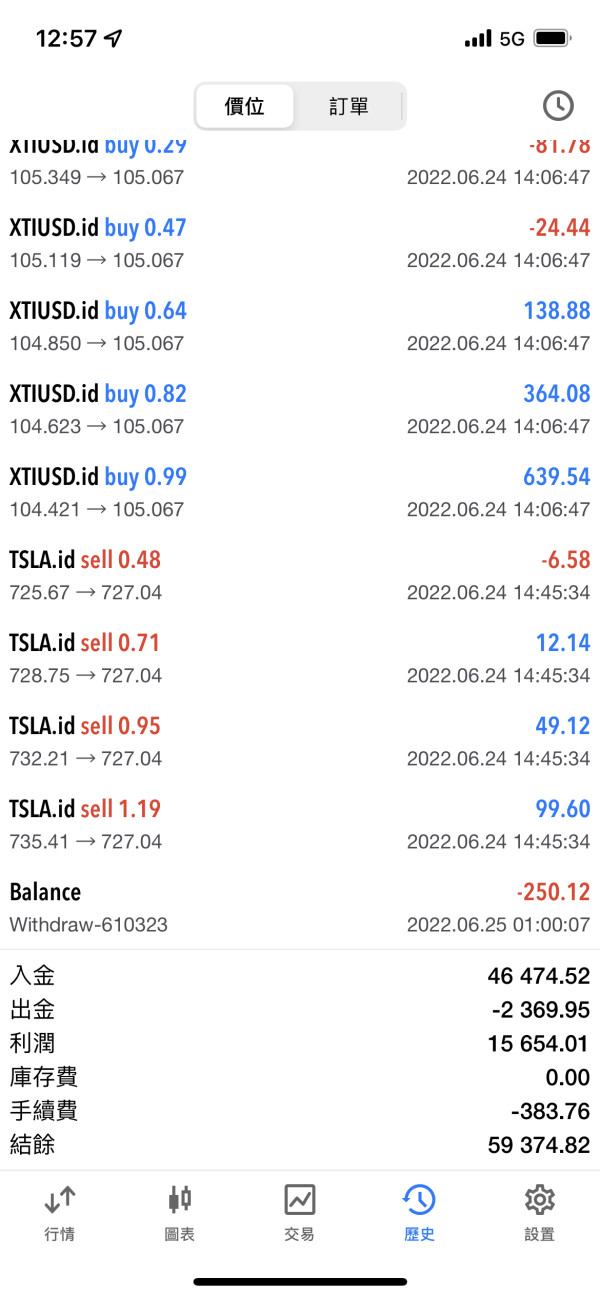Tap the 5G network status indicator
The height and width of the screenshot is (1298, 600).
(512, 39)
